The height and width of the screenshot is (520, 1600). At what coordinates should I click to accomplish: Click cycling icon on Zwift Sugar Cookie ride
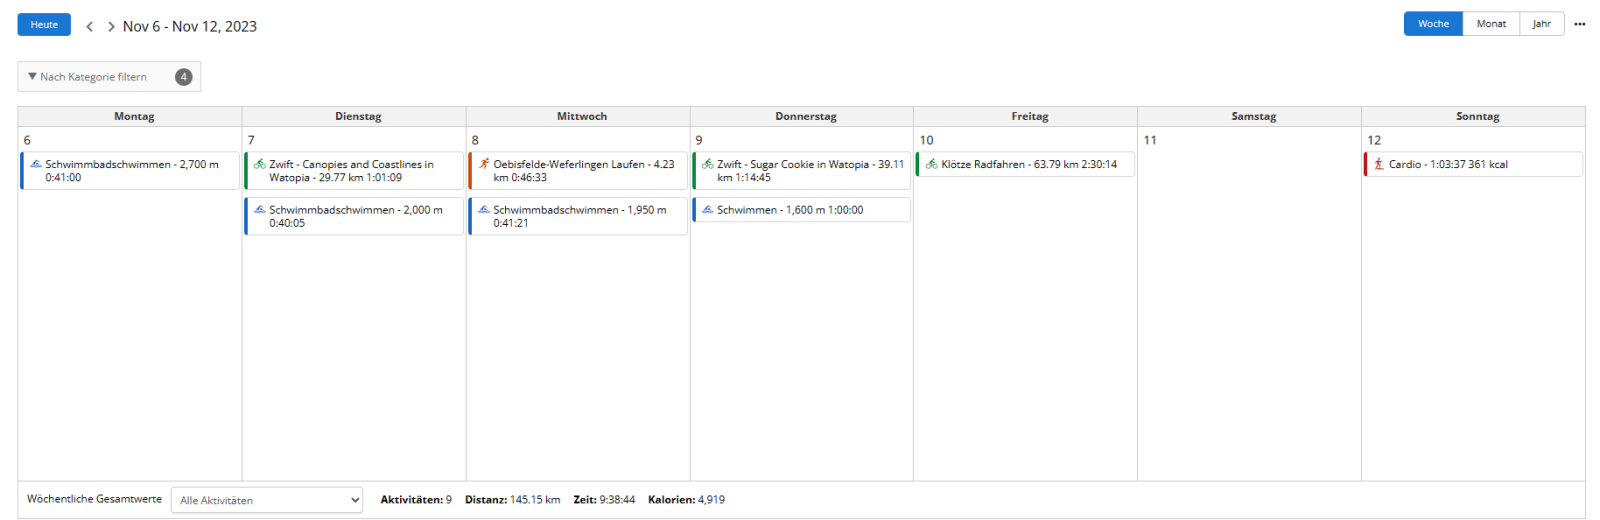(x=708, y=164)
